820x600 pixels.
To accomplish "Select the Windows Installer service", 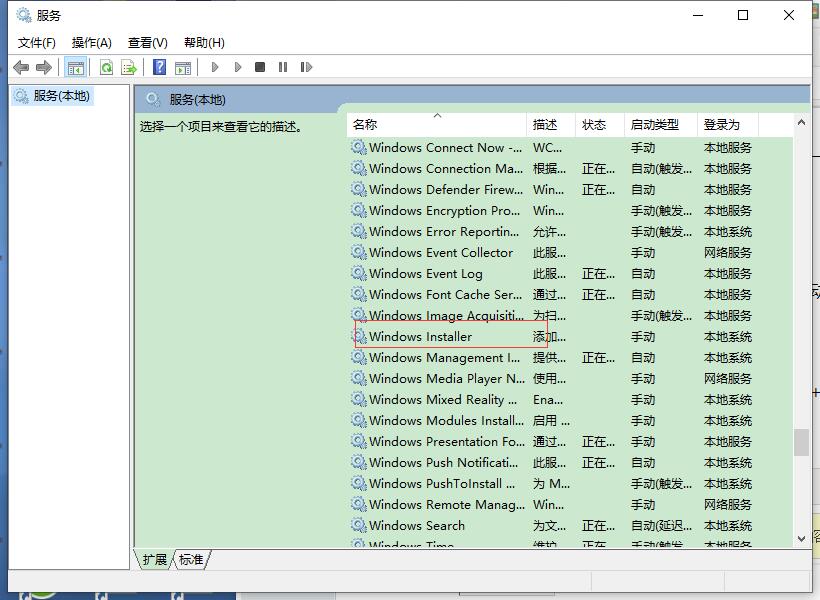I will coord(570,337).
